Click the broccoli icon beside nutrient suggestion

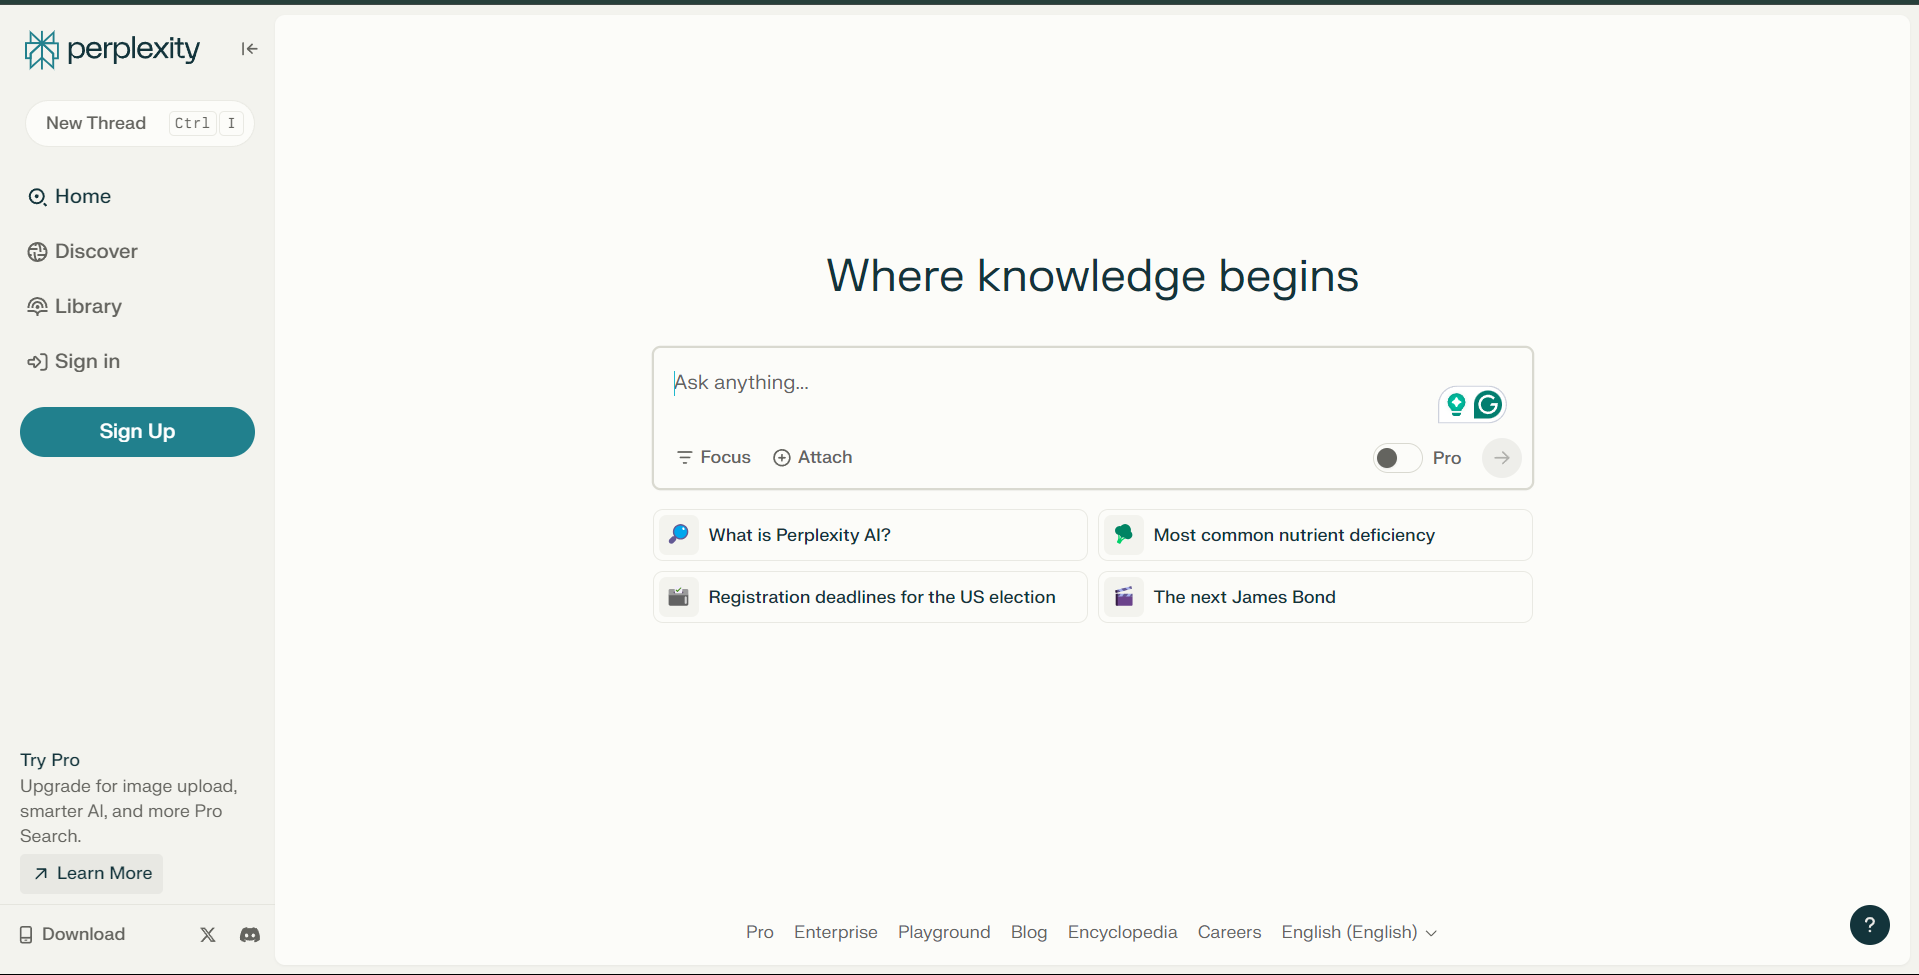tap(1124, 535)
